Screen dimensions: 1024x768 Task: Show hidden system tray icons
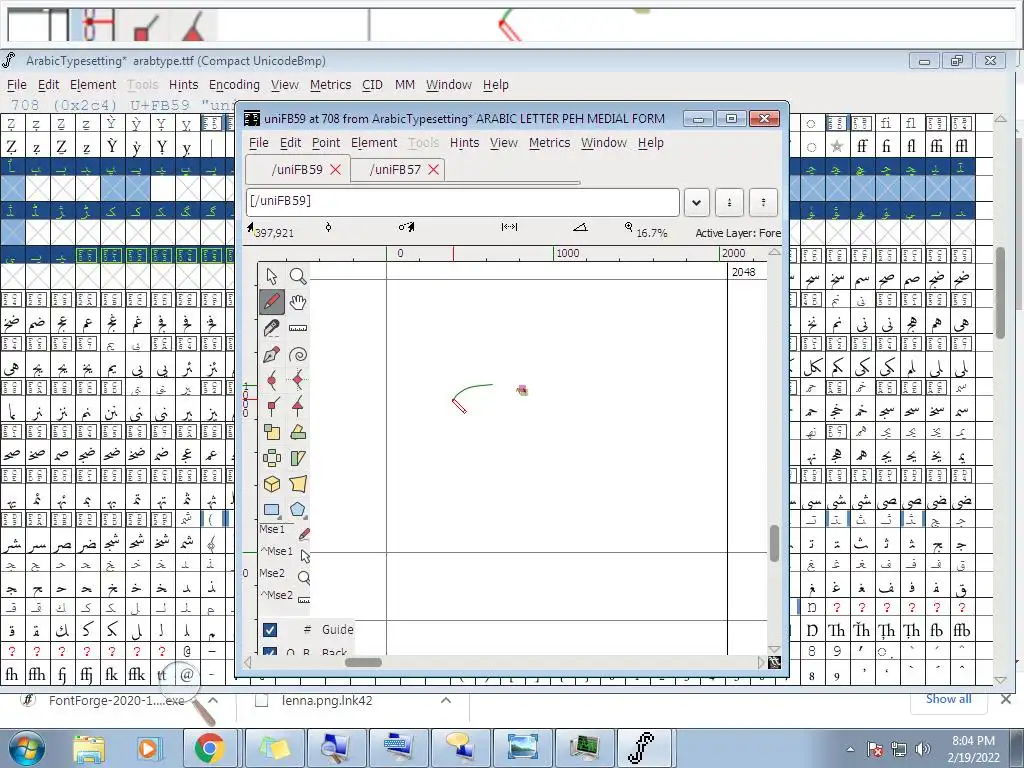click(x=850, y=749)
